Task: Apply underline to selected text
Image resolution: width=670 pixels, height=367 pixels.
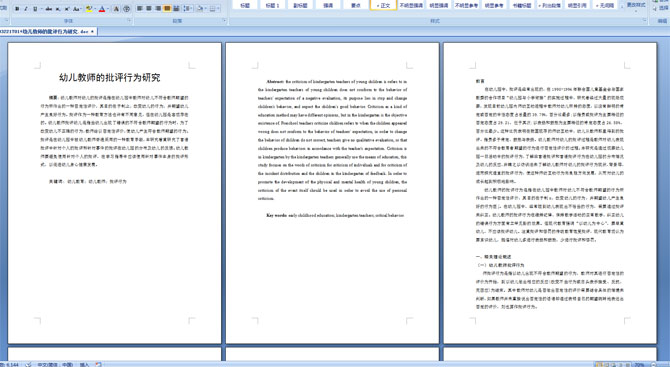Action: [x=35, y=9]
